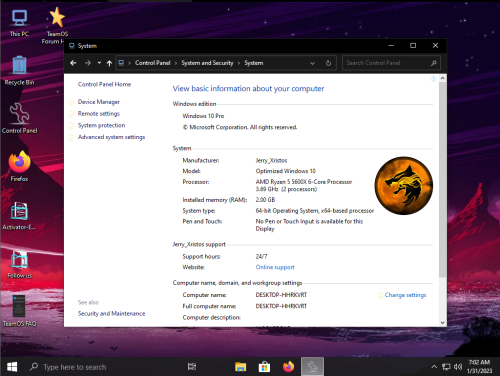Click the 2.00 GB installed memory value
500x376 pixels.
pyautogui.click(x=265, y=200)
